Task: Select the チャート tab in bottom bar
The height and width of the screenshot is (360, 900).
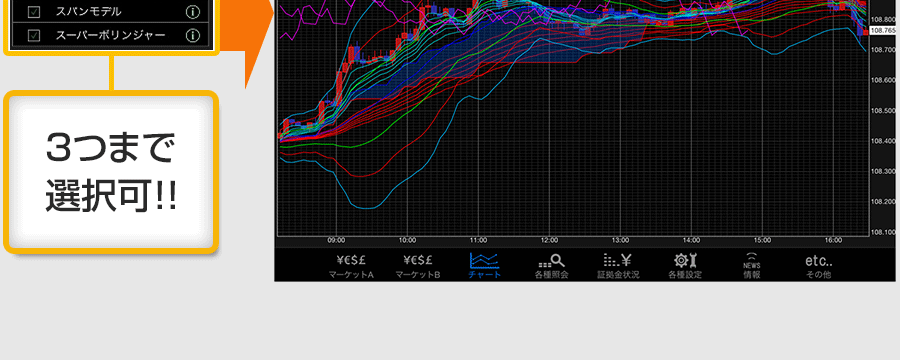Action: (x=484, y=266)
